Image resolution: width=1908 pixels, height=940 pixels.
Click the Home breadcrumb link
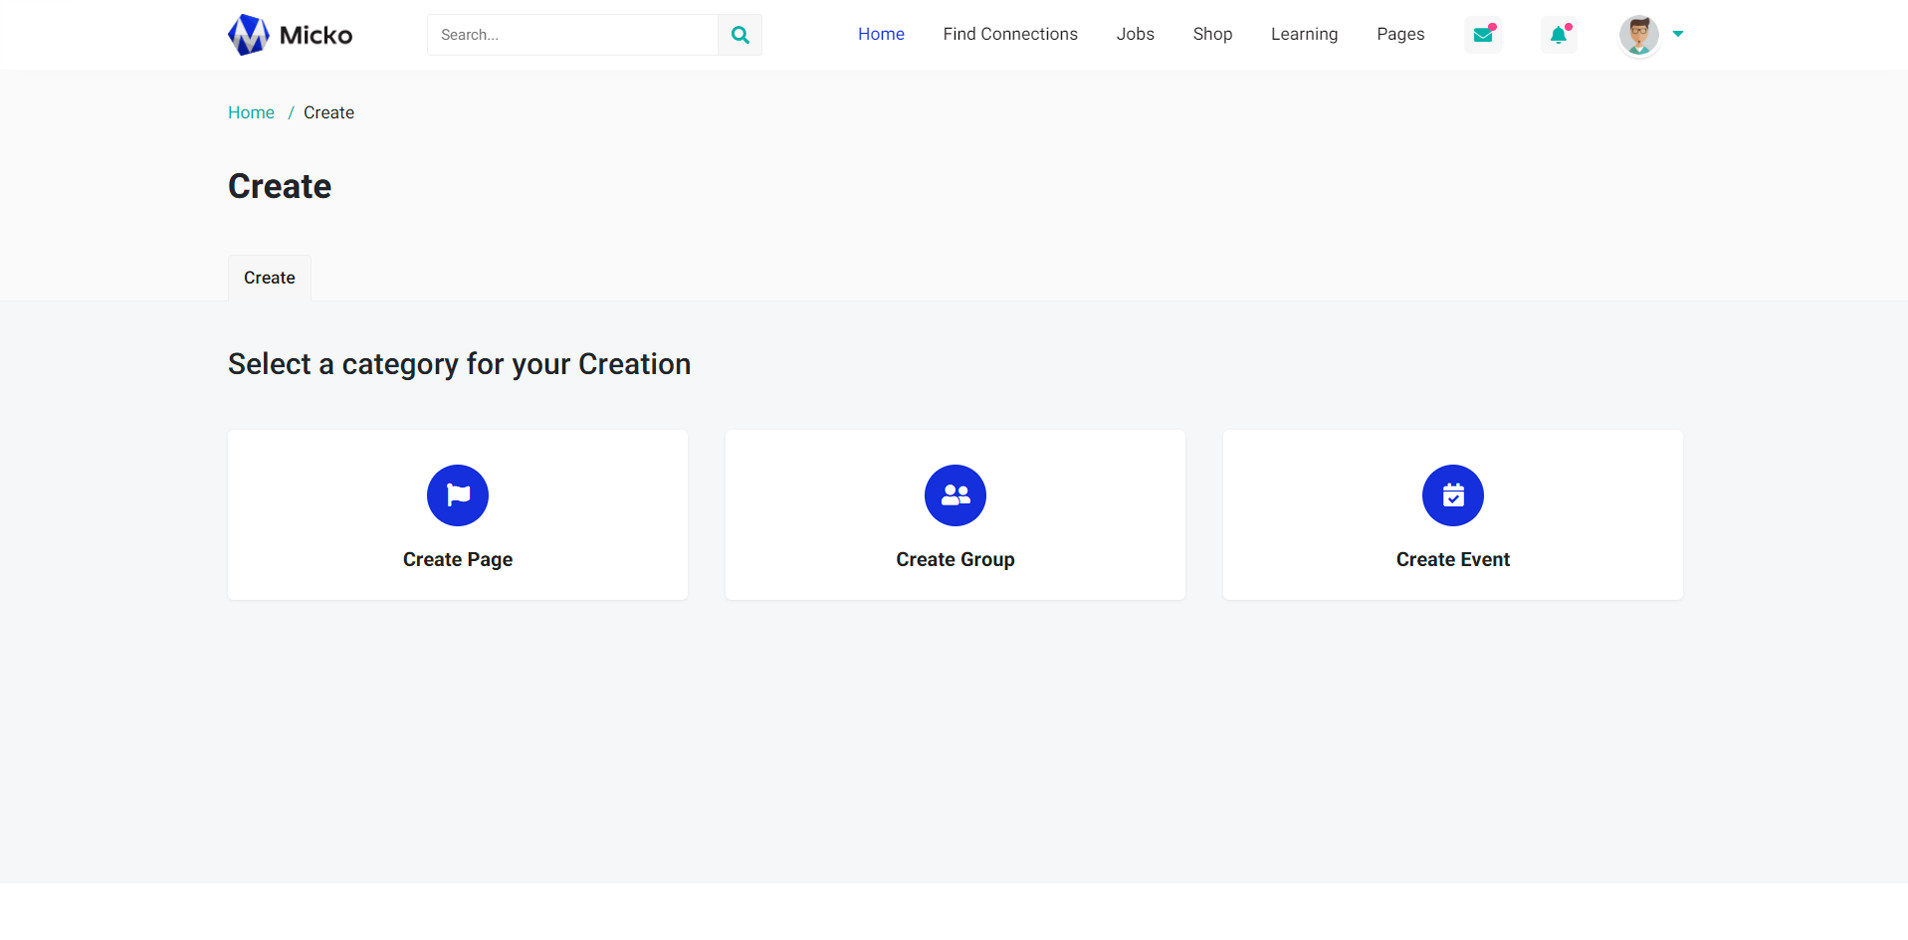251,113
